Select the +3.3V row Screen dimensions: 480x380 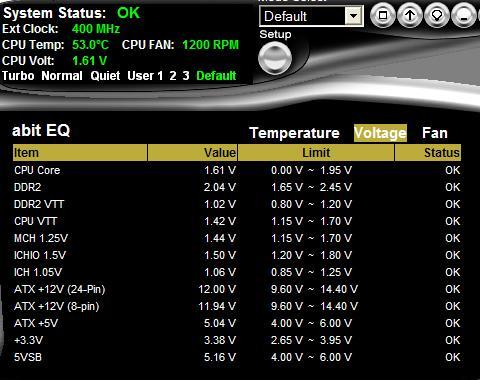click(237, 340)
